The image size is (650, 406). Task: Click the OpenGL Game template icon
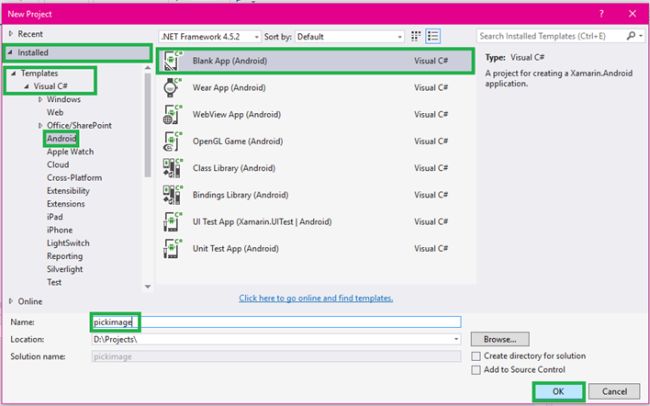(173, 141)
